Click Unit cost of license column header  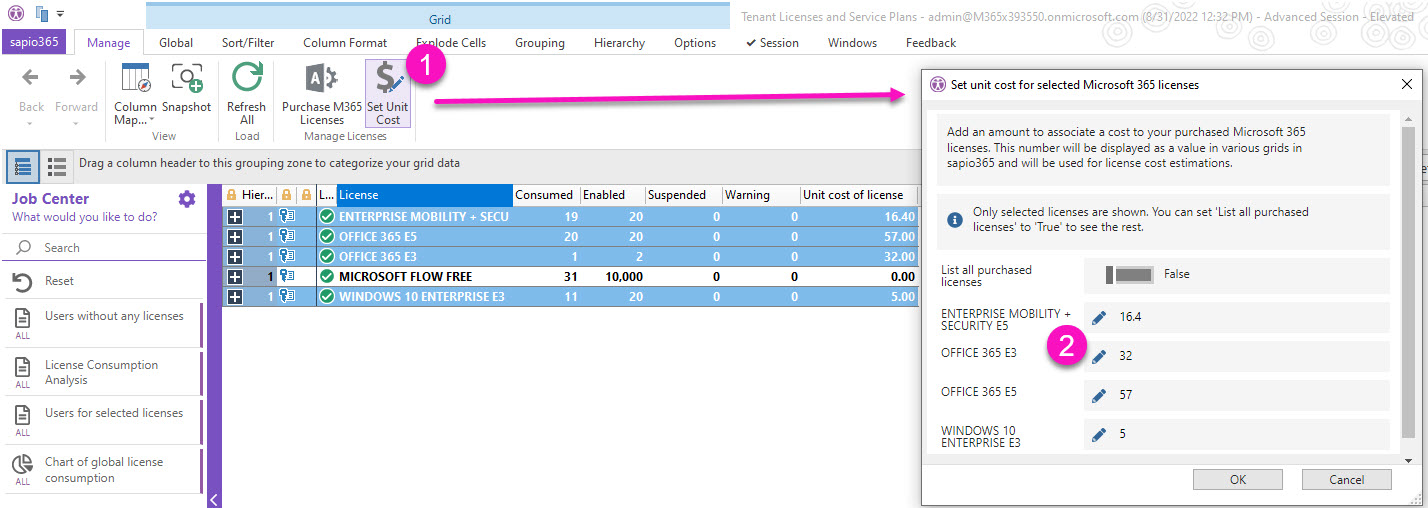click(x=859, y=195)
